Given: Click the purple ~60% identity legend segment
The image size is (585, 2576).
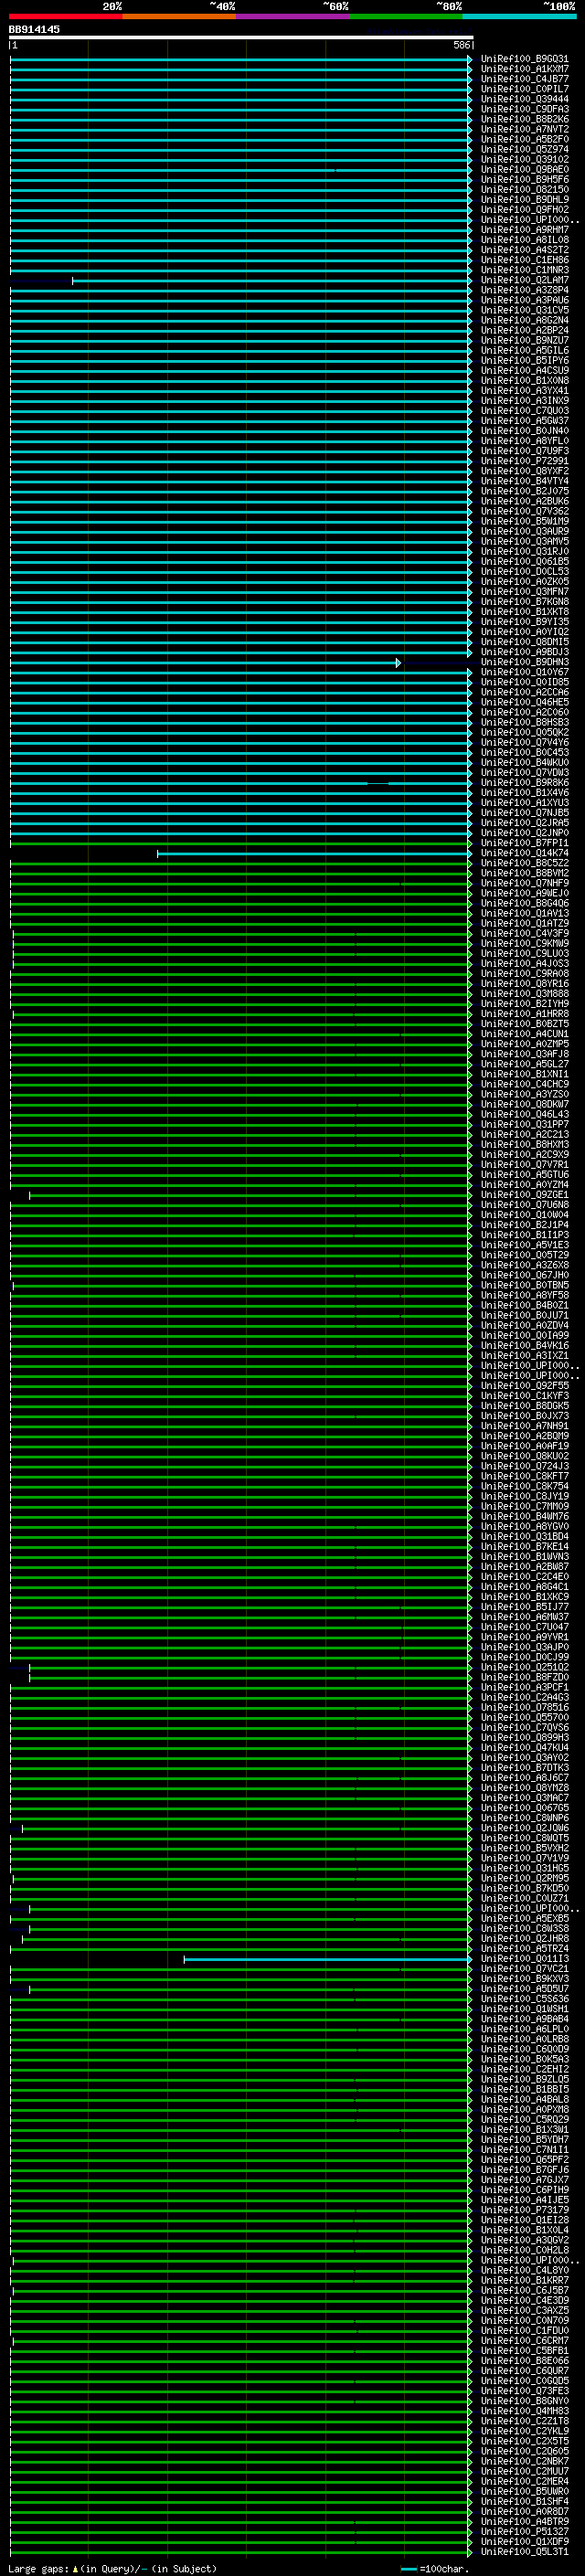Looking at the screenshot, I should (293, 16).
